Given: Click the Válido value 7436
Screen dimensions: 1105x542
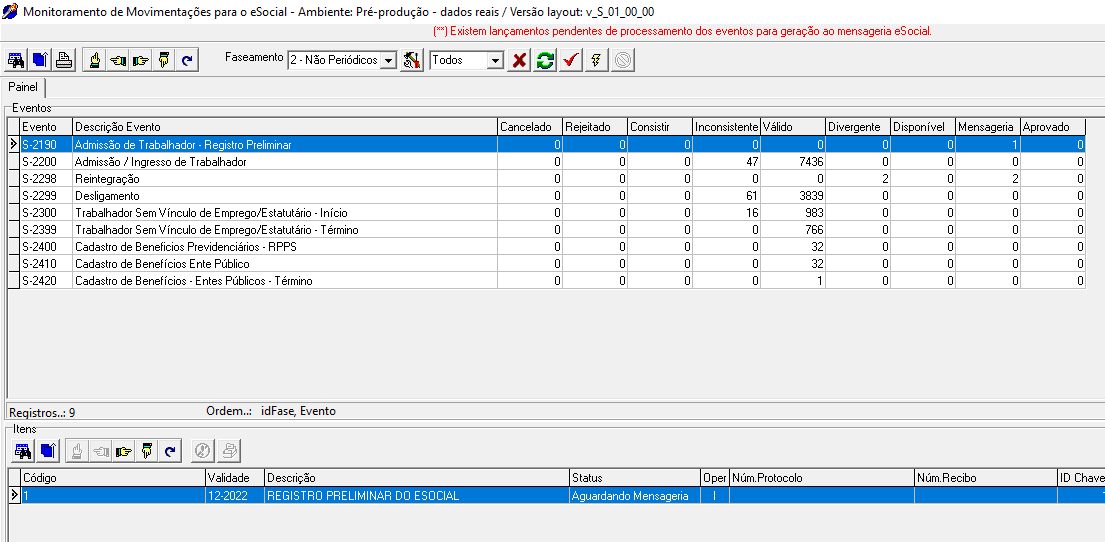Looking at the screenshot, I should click(x=793, y=161).
